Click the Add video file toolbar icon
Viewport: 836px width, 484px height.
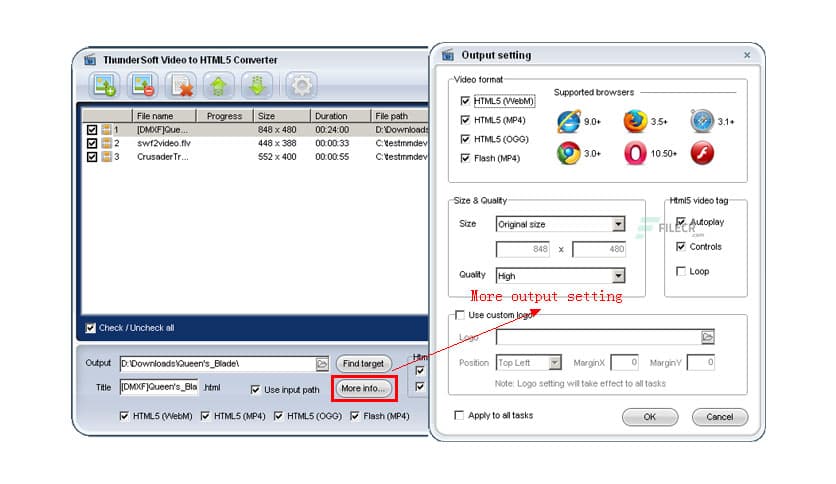pyautogui.click(x=104, y=85)
